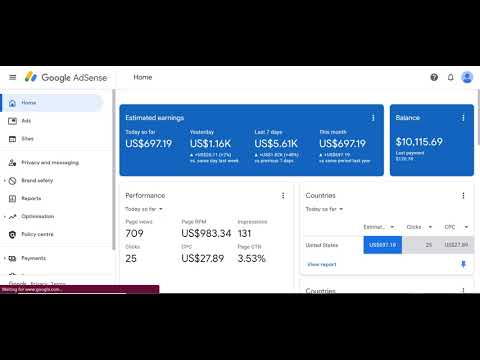The height and width of the screenshot is (360, 480).
Task: Click the sidebar vertical scrollbar
Action: click(x=114, y=169)
